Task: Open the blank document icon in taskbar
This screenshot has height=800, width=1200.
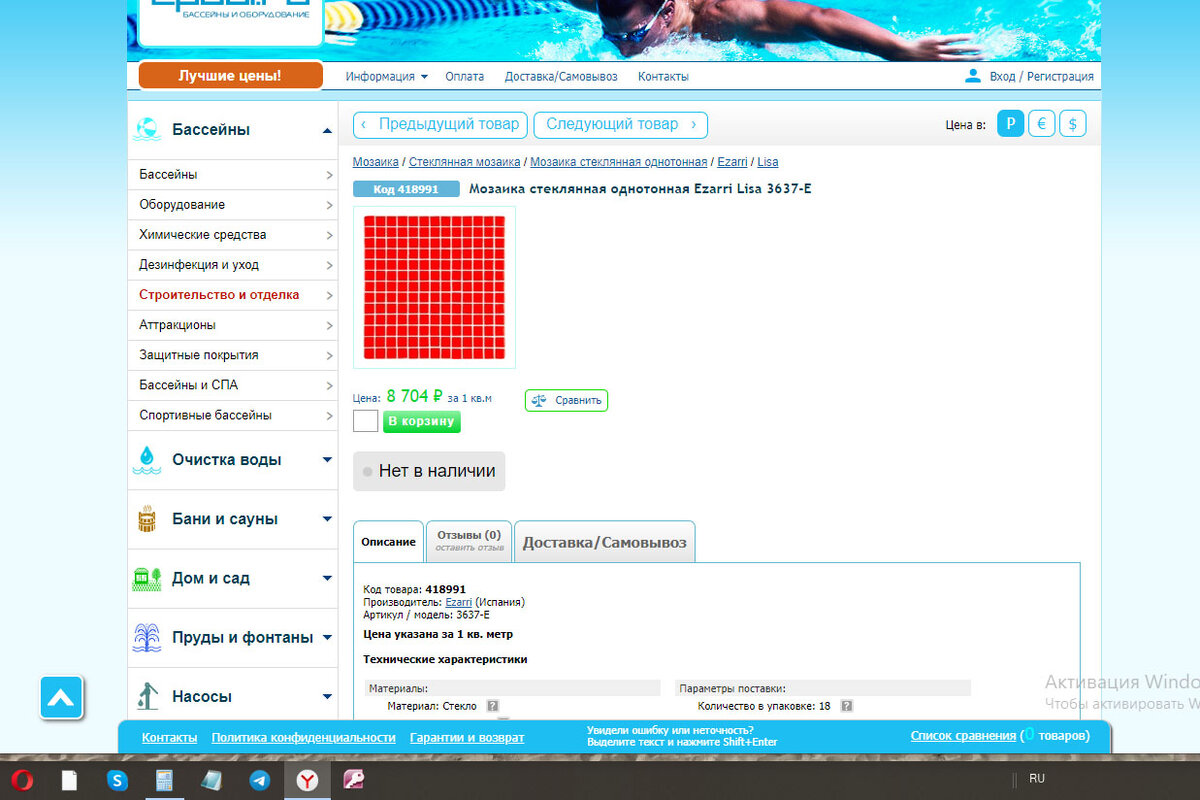Action: click(69, 780)
